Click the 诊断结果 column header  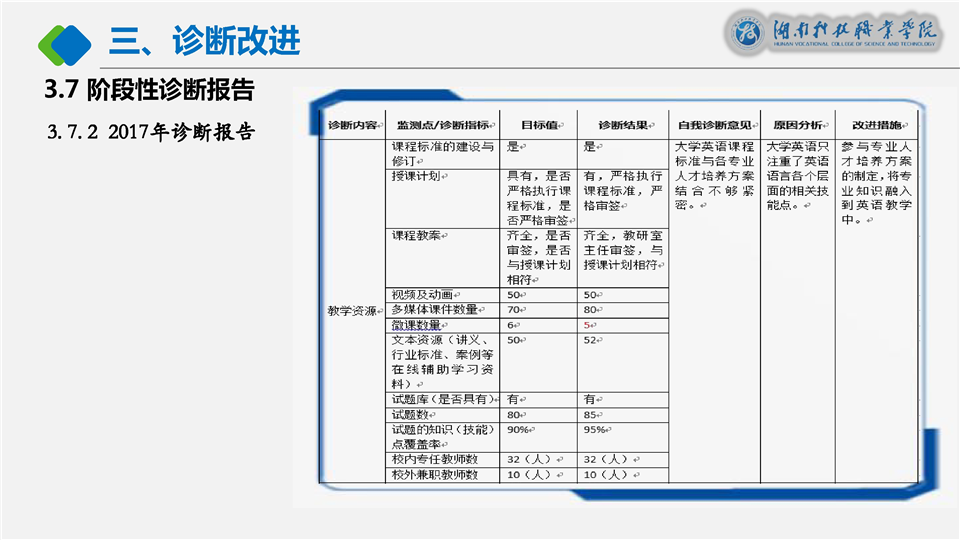622,125
